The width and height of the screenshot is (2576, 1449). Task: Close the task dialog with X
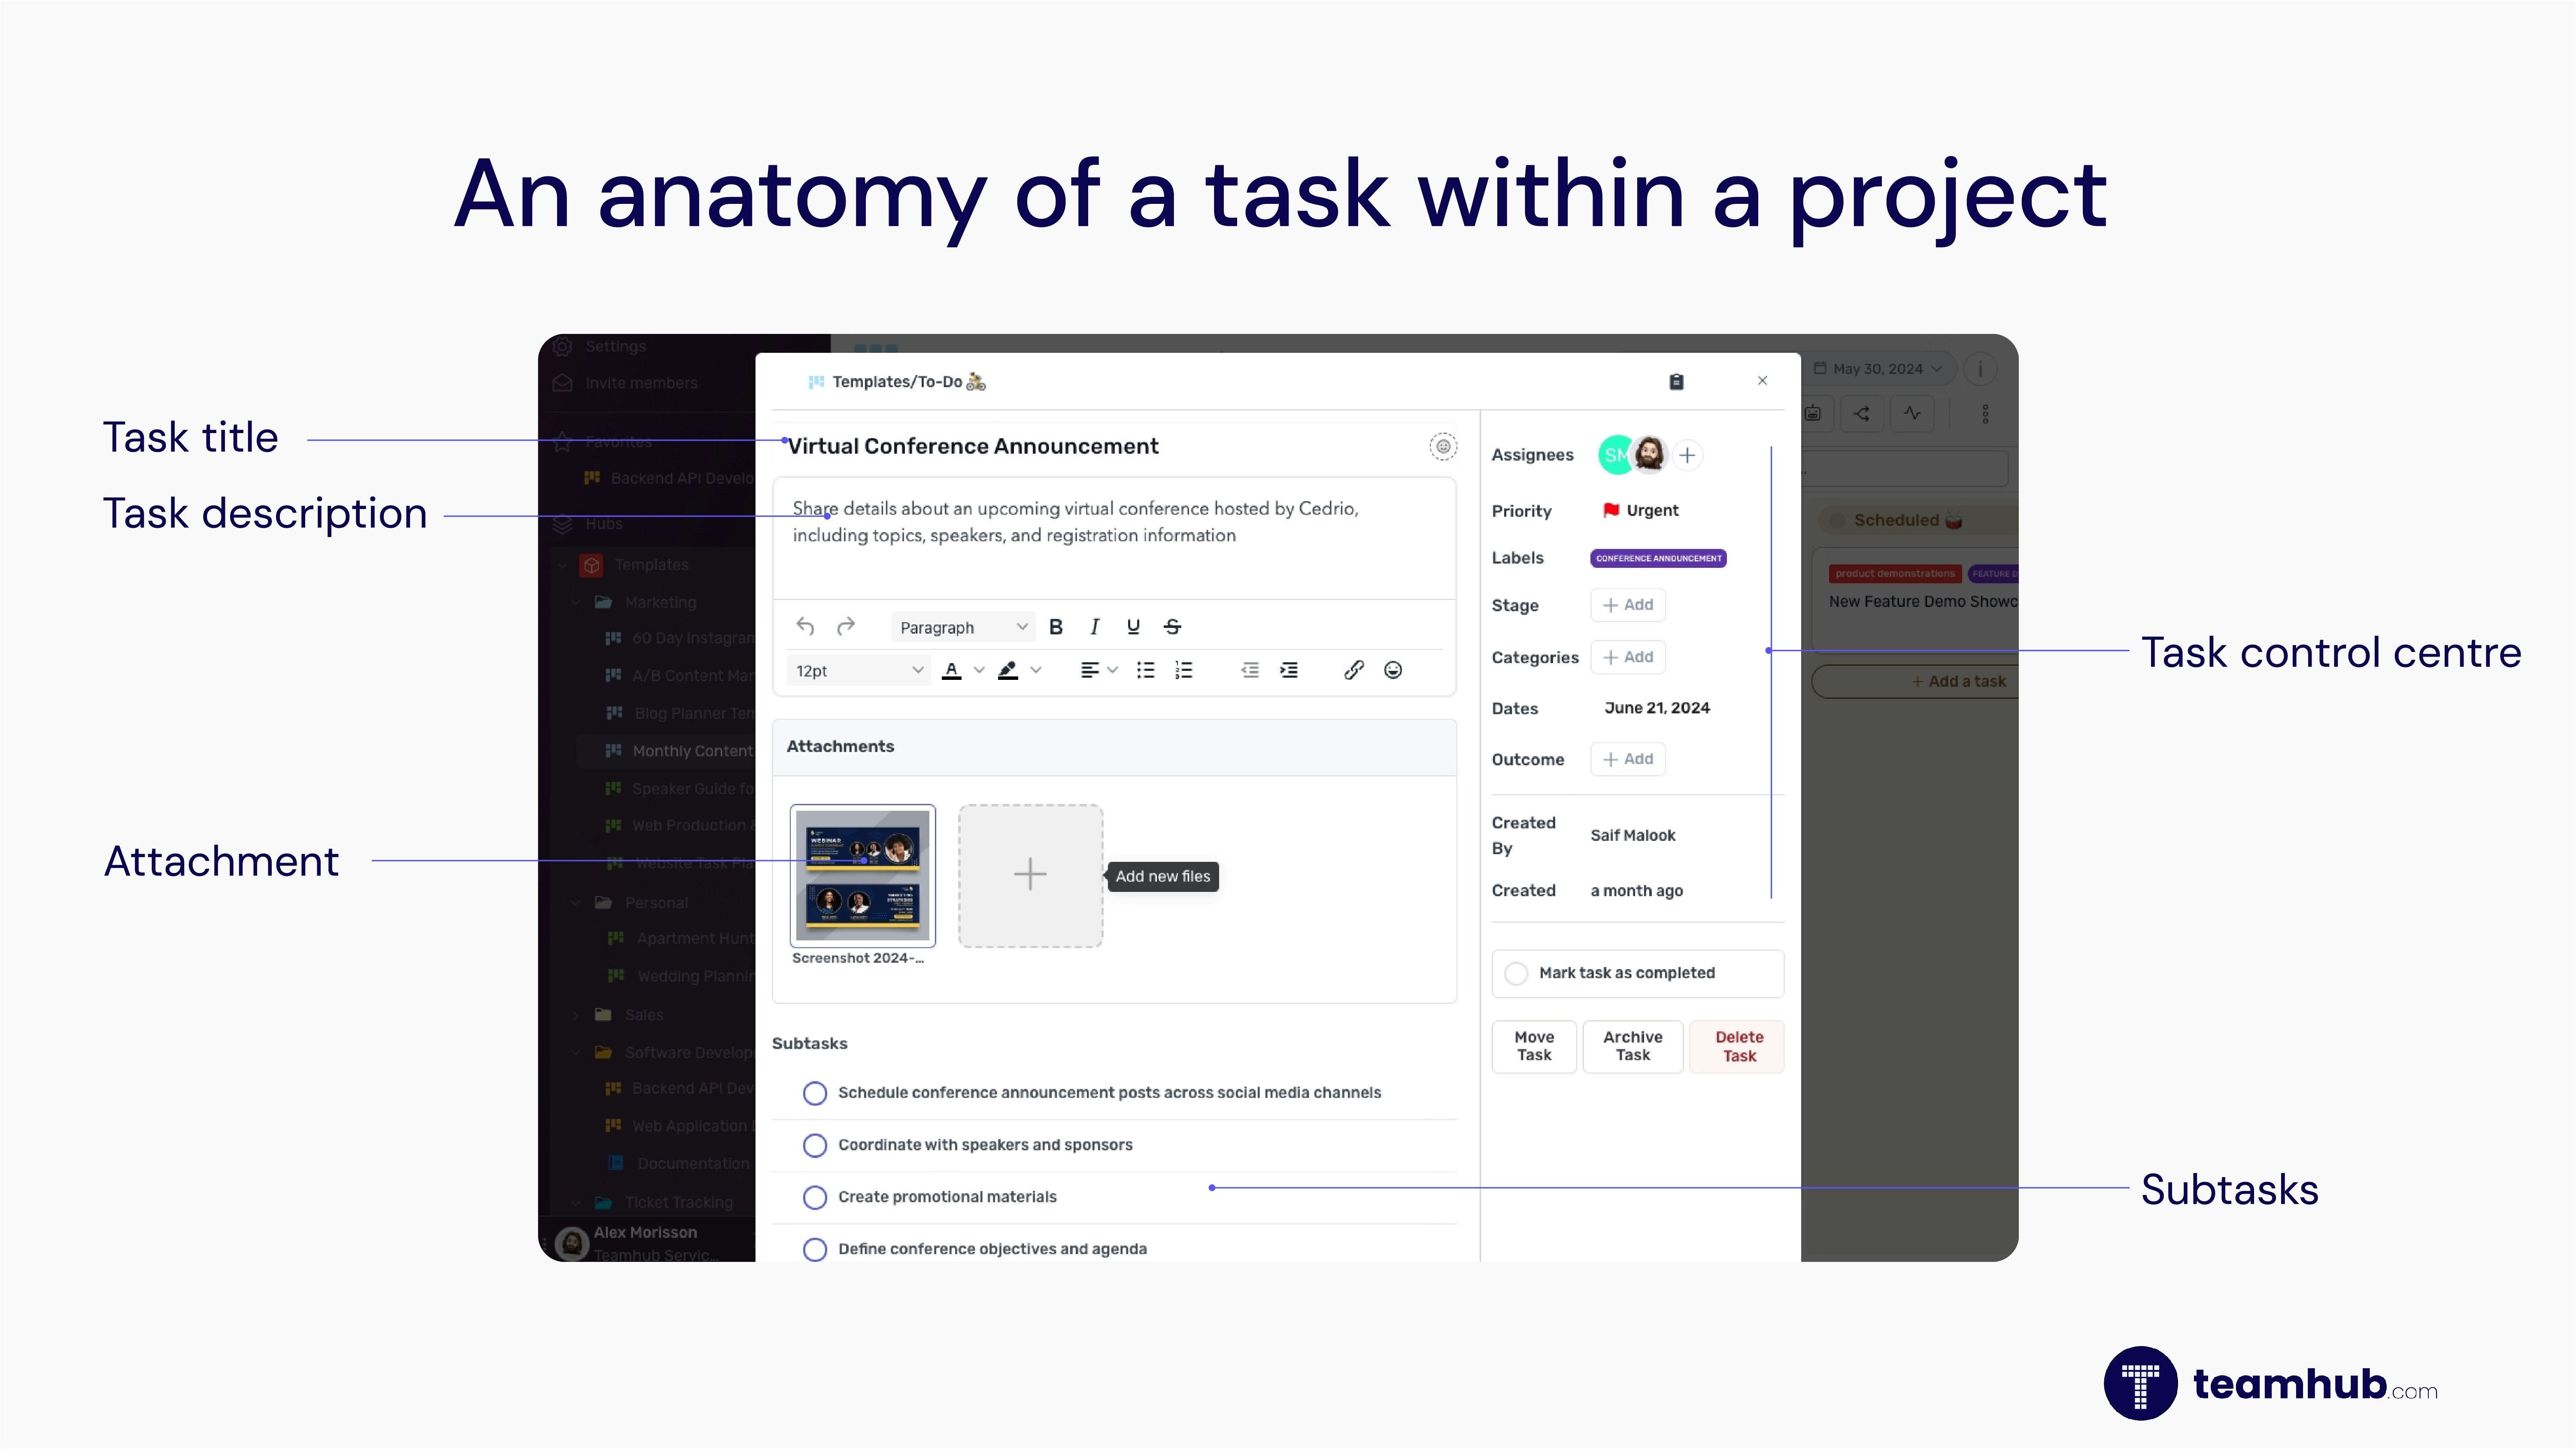pos(1762,381)
